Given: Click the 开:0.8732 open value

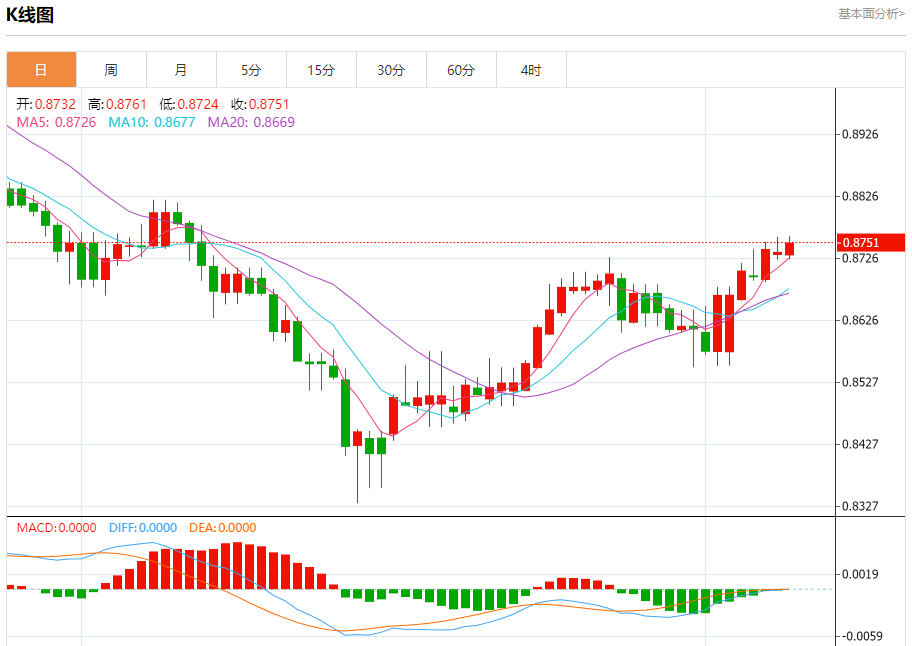Looking at the screenshot, I should coord(47,104).
